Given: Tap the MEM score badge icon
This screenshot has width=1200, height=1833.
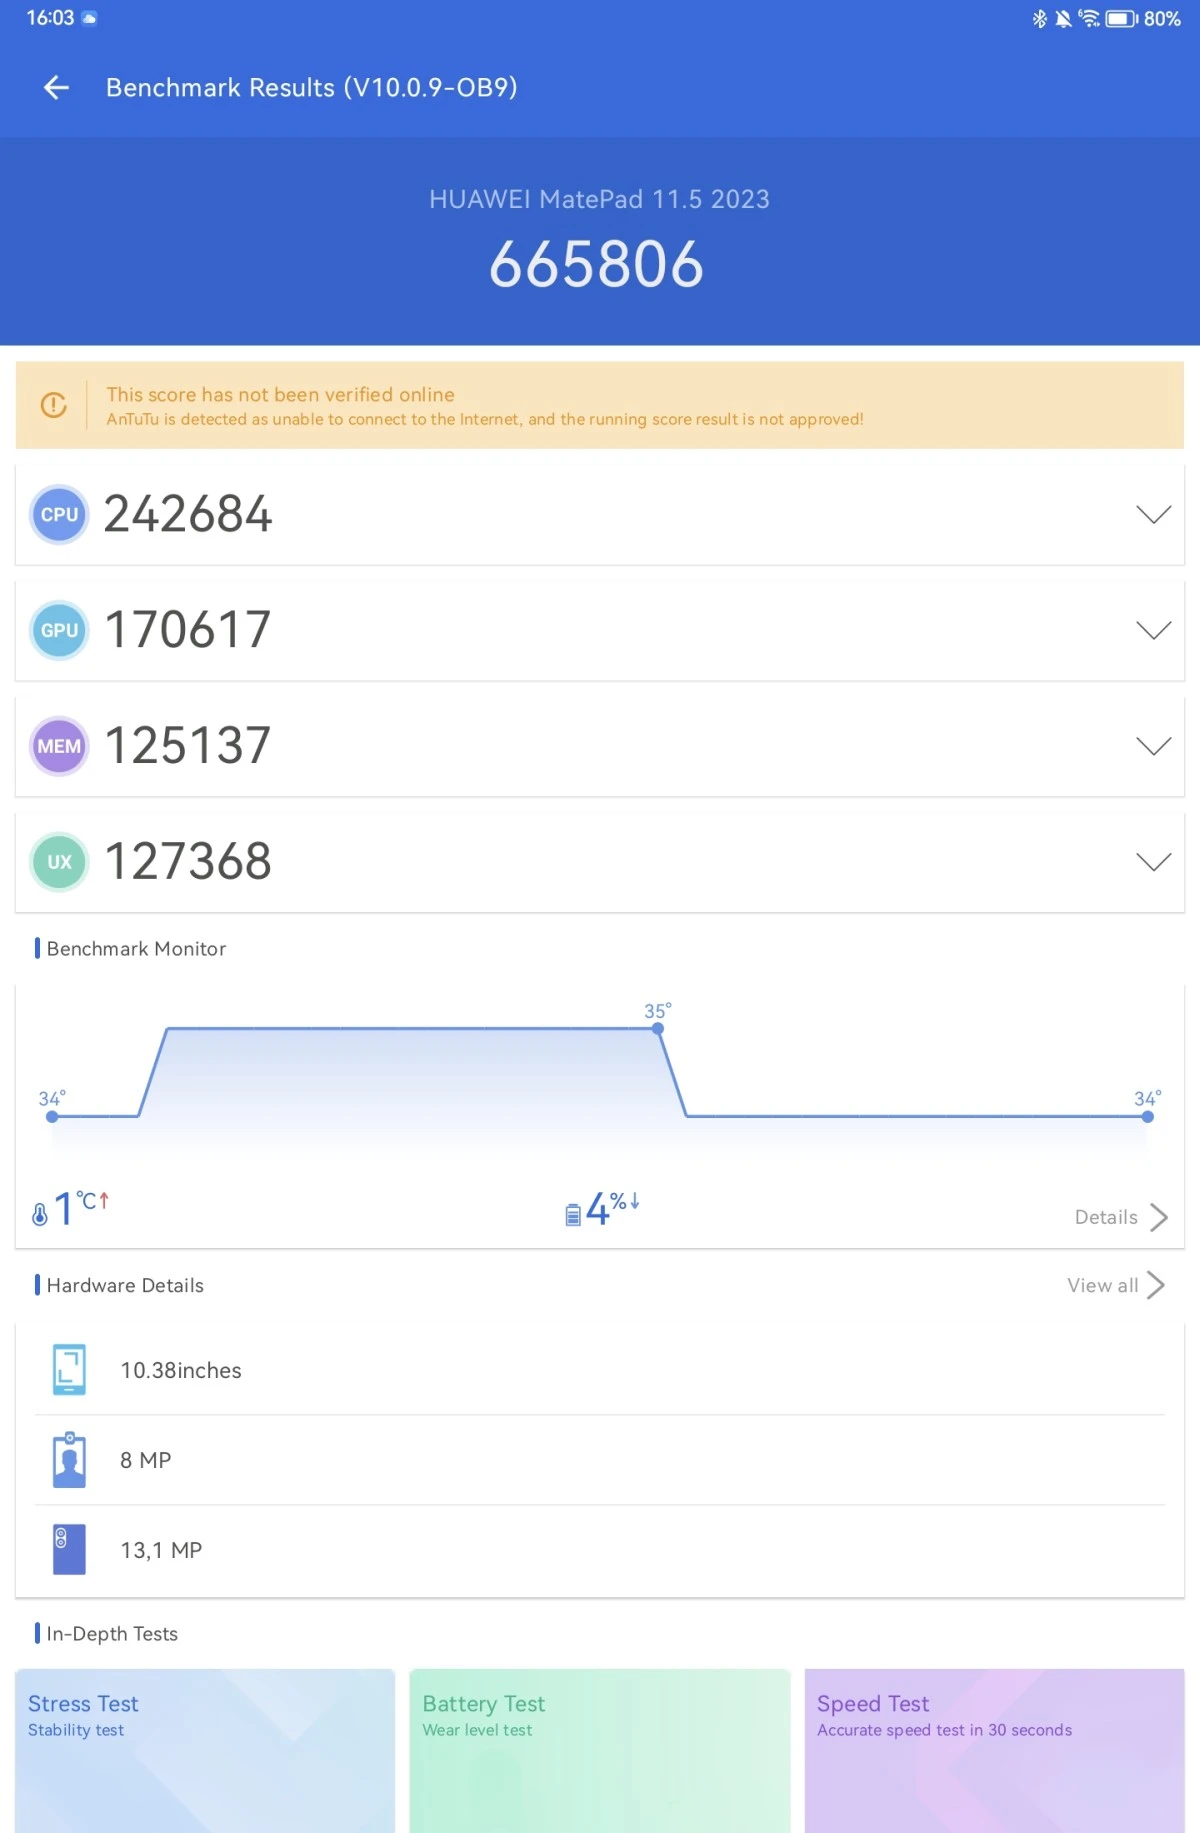Looking at the screenshot, I should click(59, 746).
